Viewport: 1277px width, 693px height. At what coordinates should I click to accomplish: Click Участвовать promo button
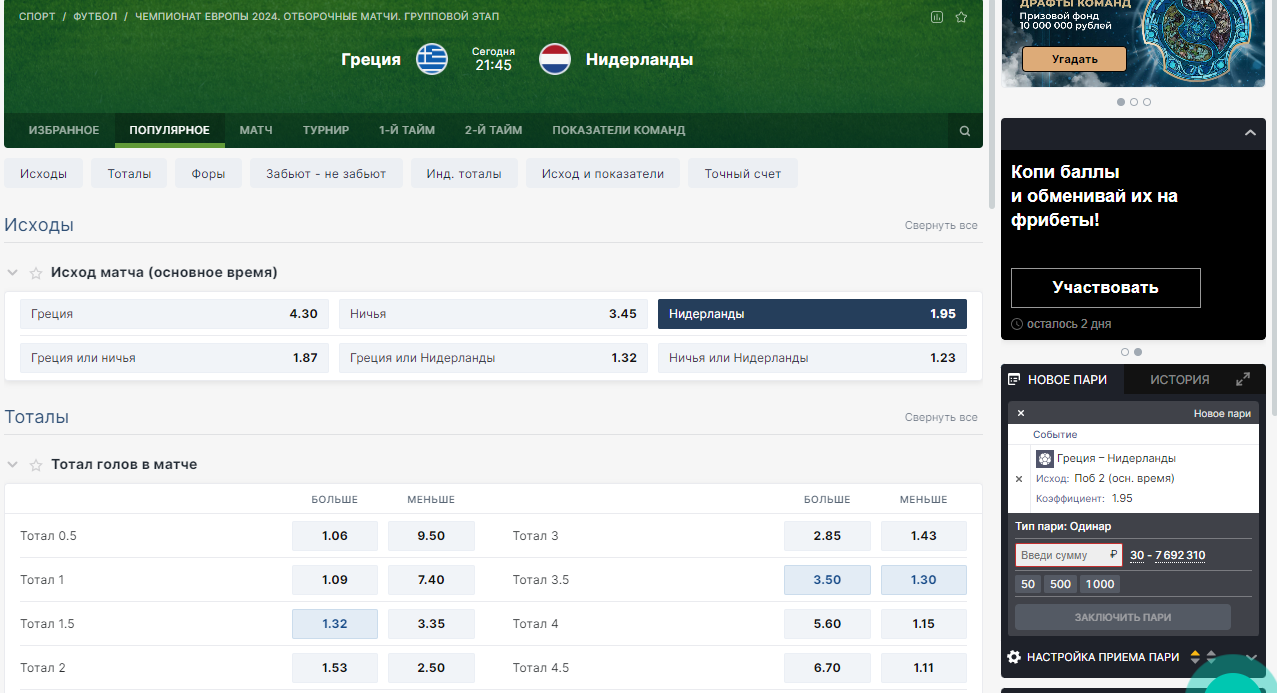click(x=1105, y=288)
